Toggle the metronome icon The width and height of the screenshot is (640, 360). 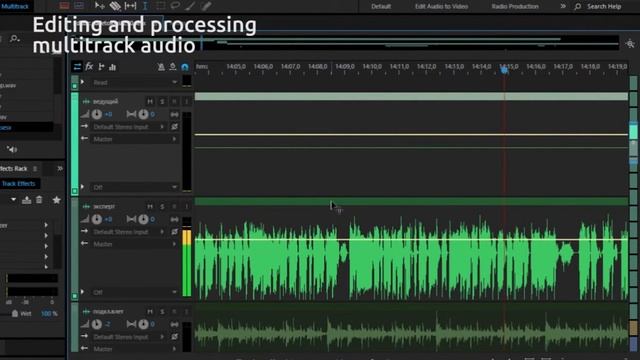click(x=161, y=67)
